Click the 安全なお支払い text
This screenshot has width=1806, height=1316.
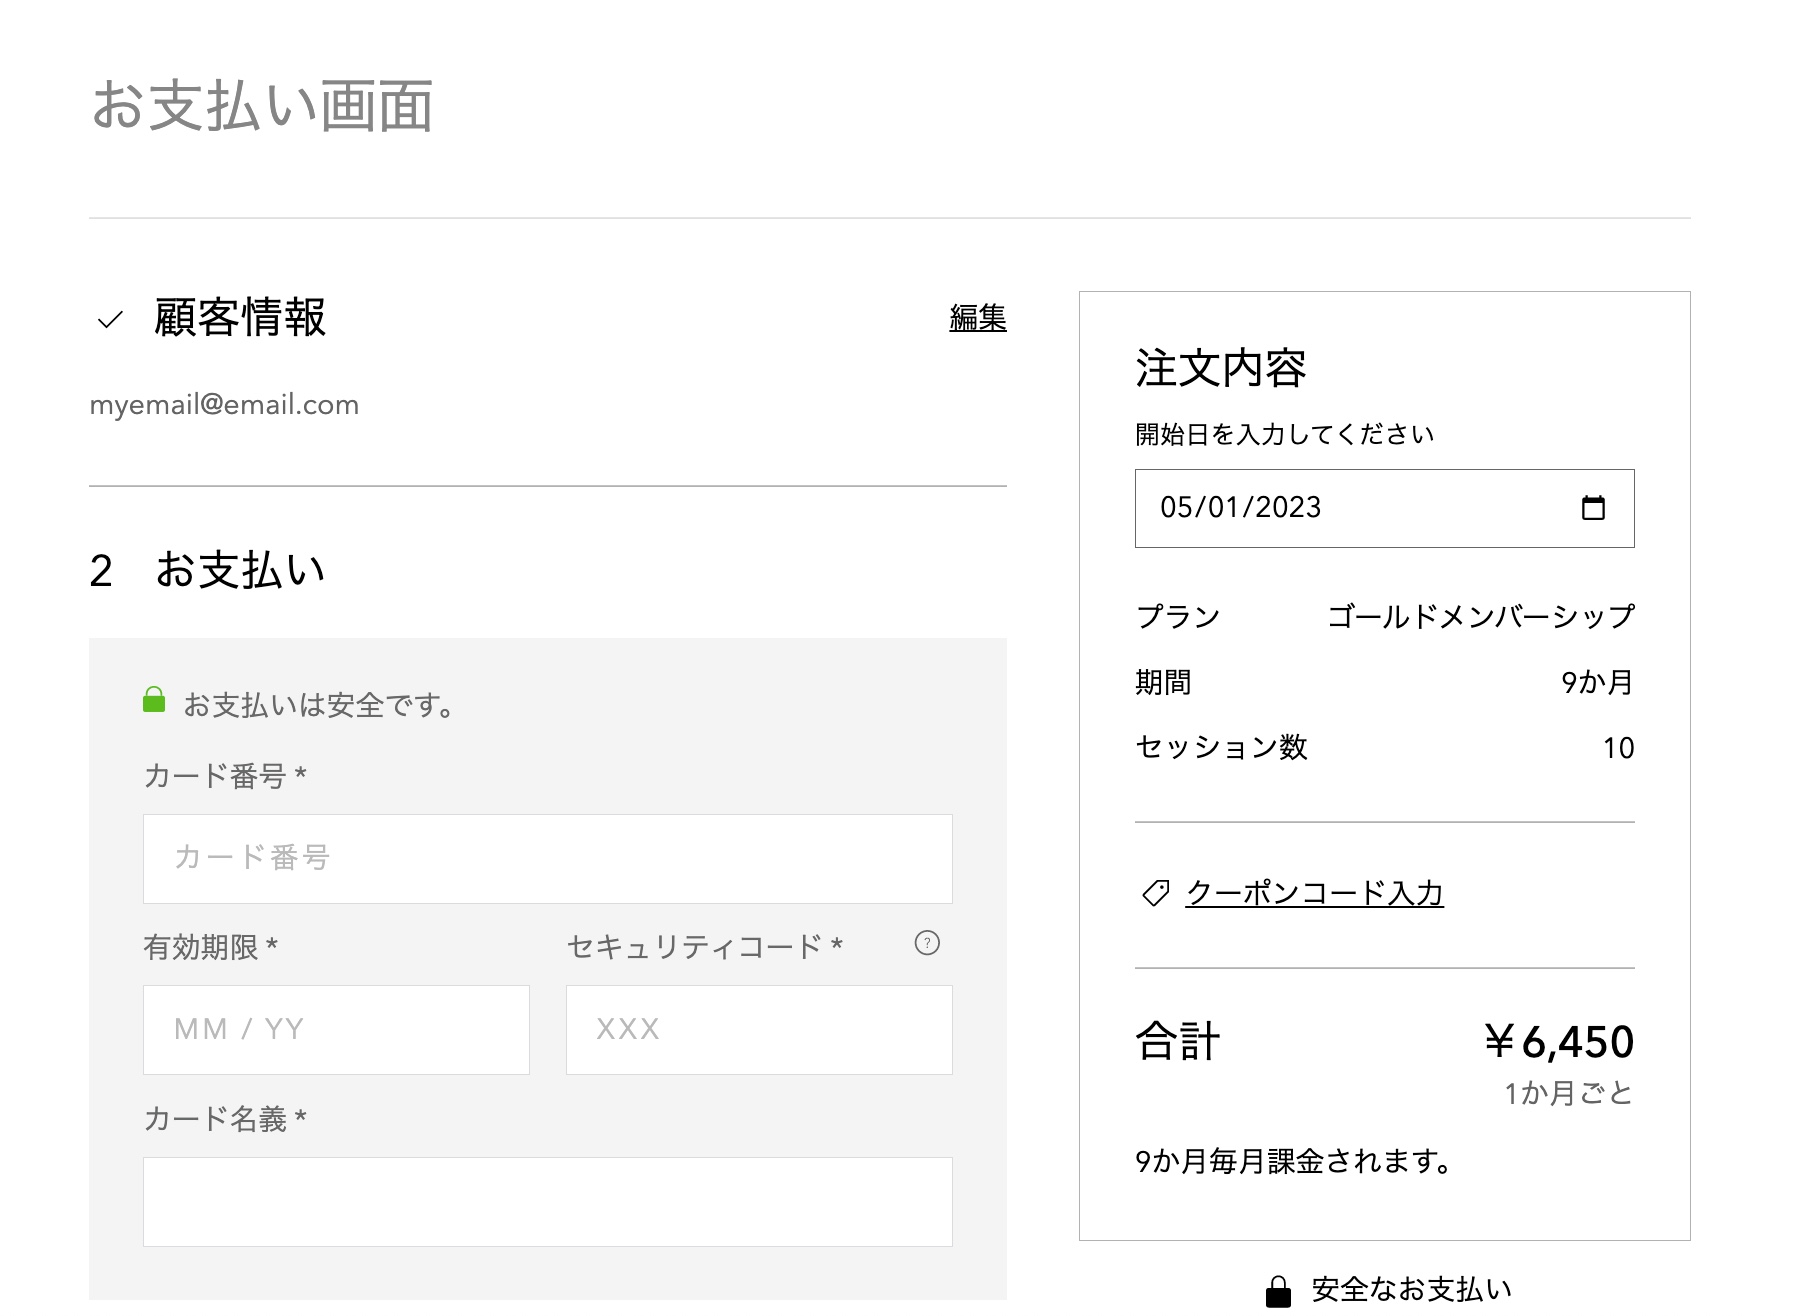(1411, 1290)
